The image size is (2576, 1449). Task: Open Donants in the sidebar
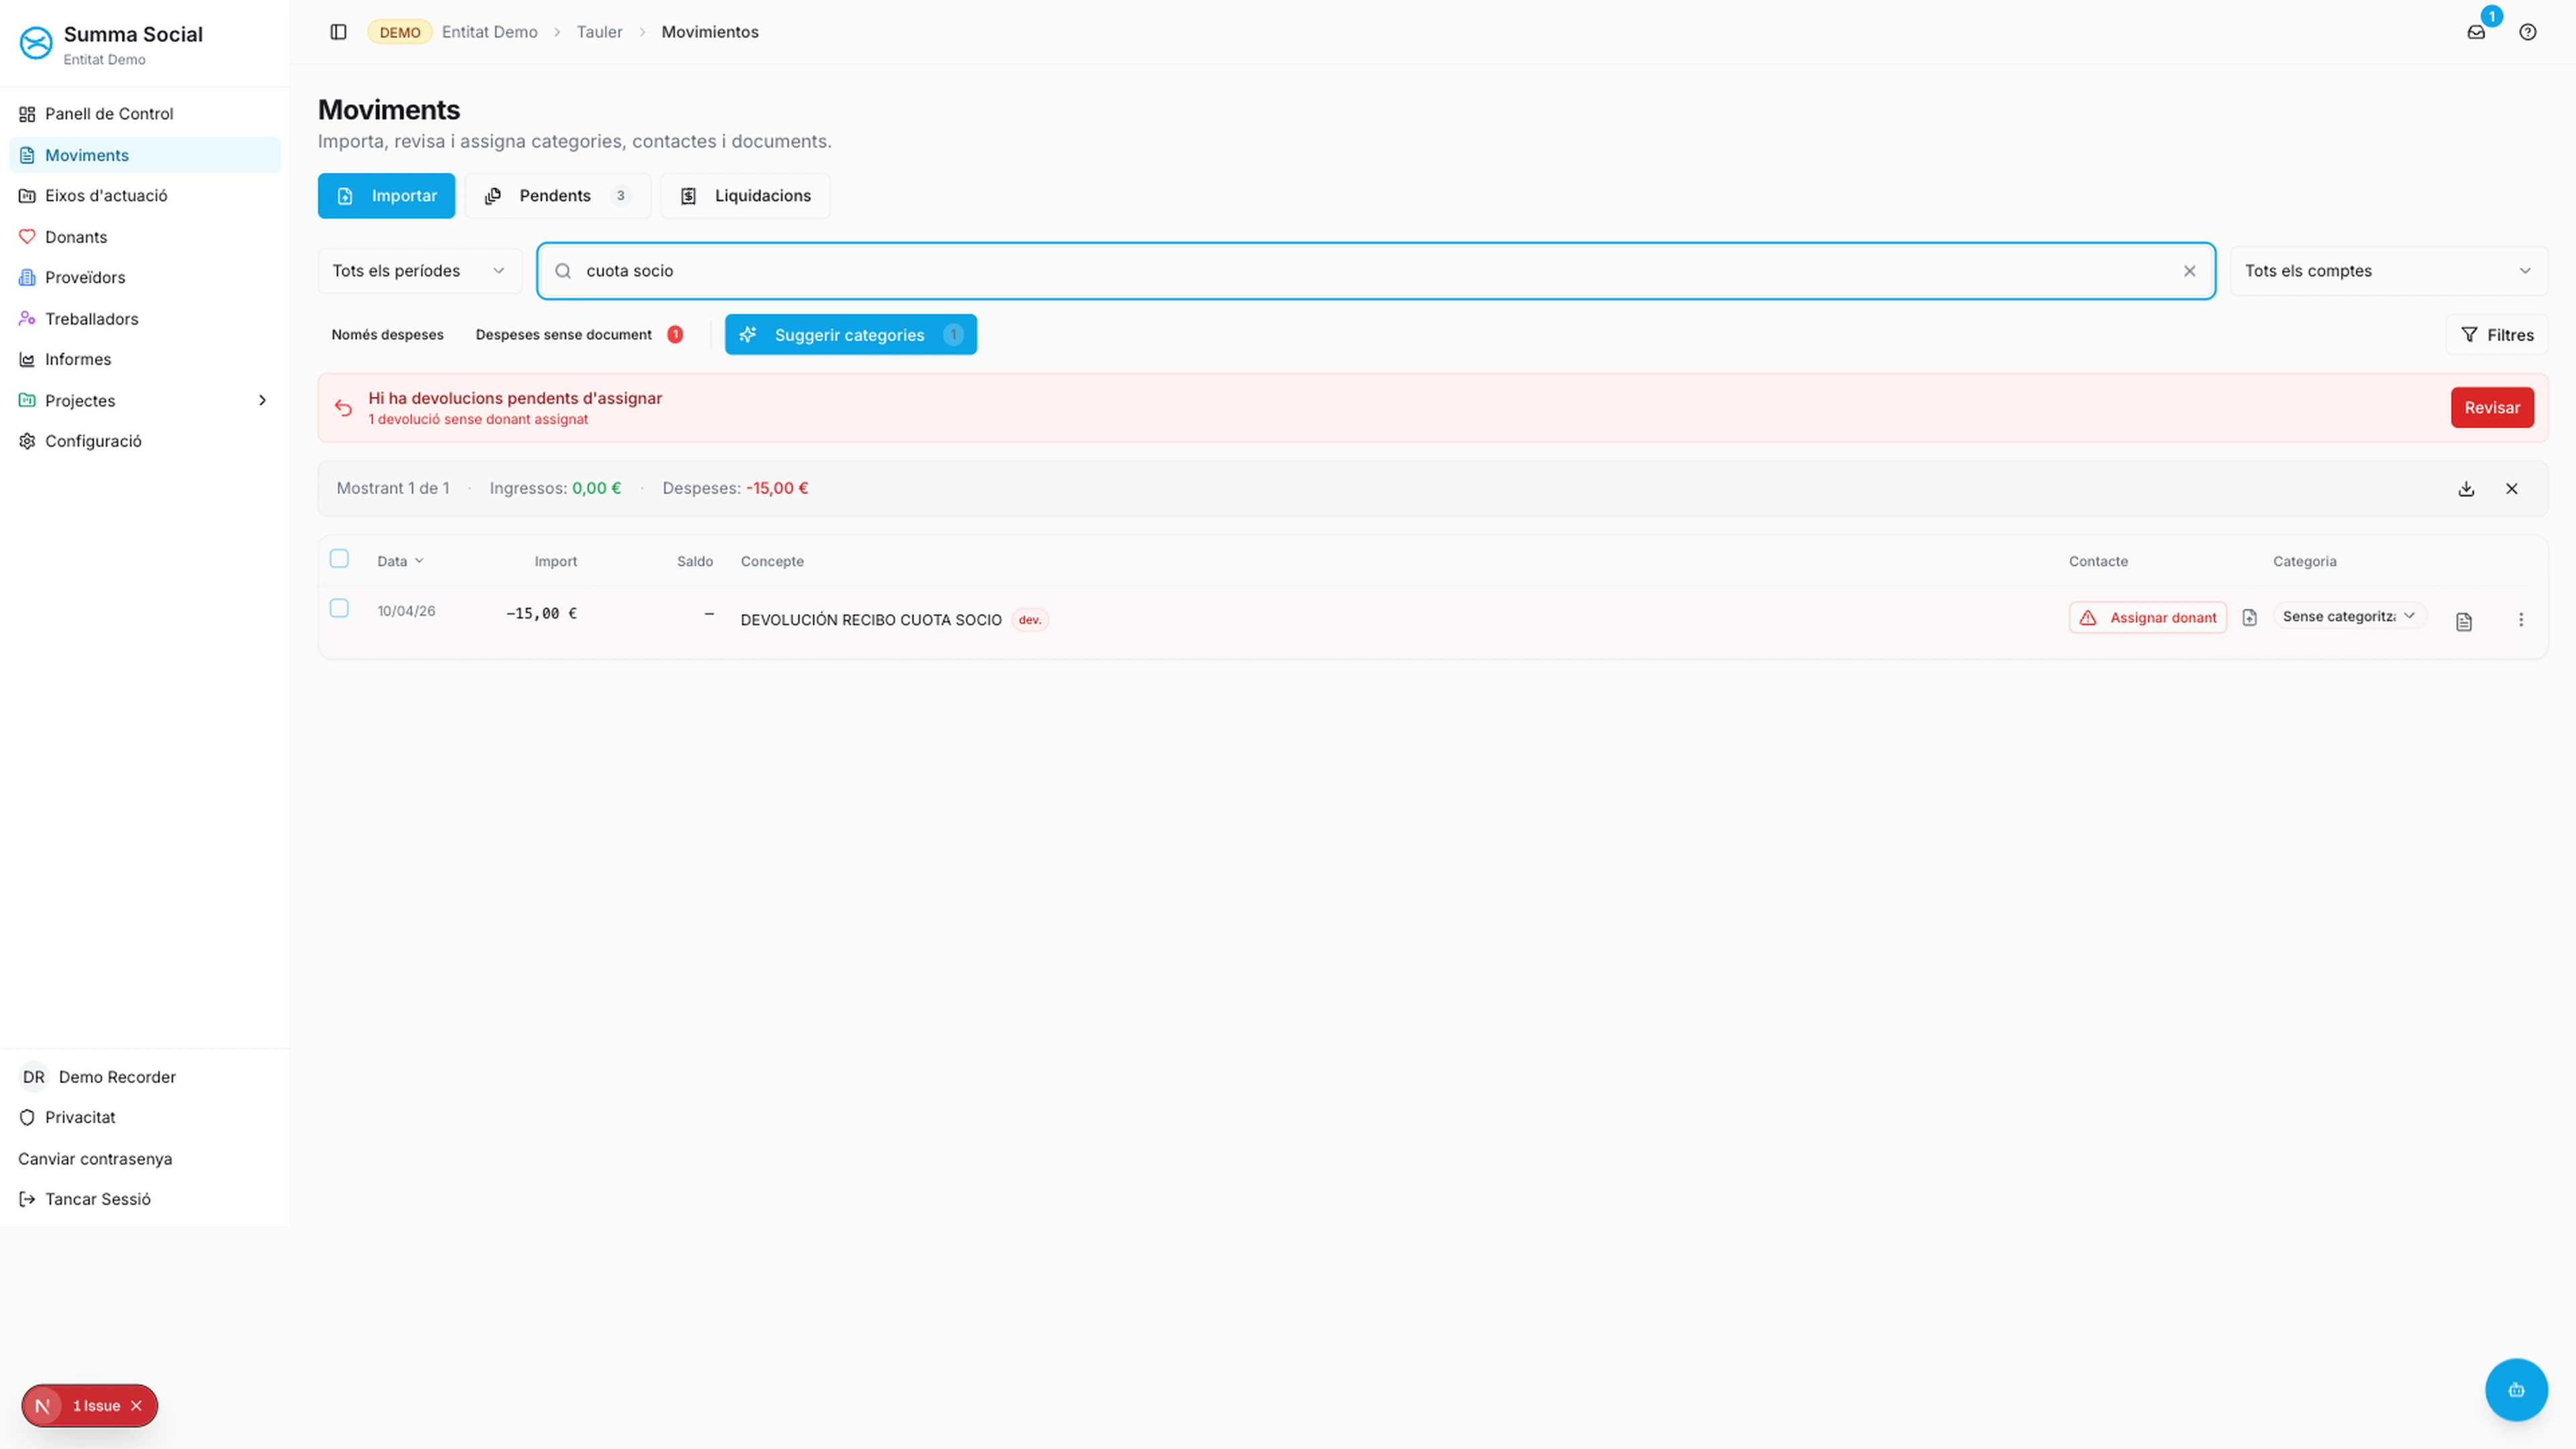76,237
